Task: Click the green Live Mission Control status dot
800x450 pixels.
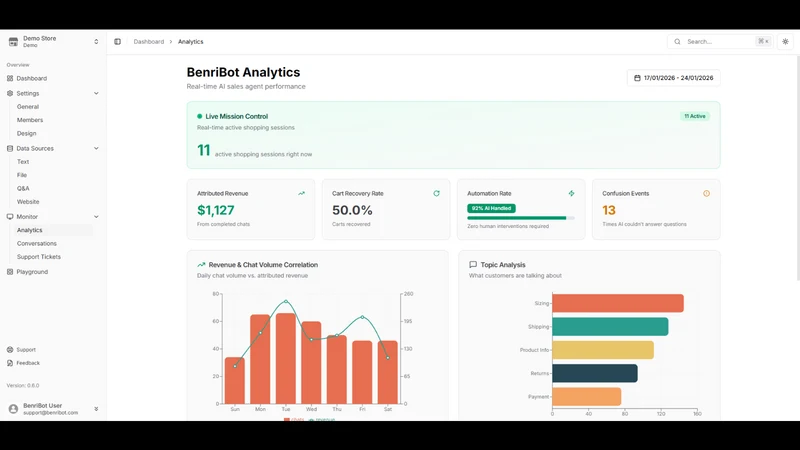Action: click(x=199, y=116)
